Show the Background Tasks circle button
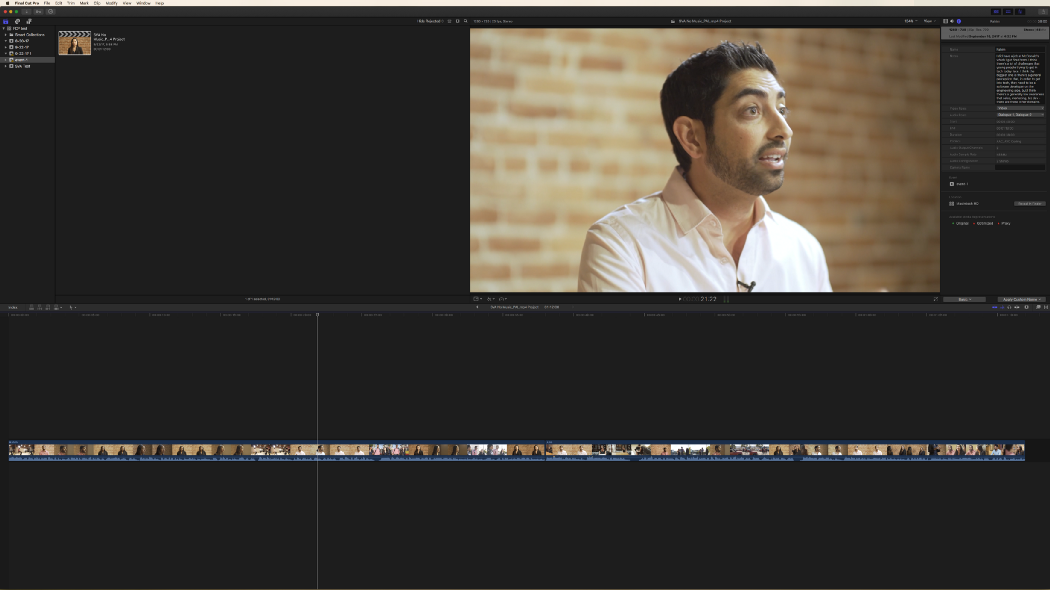 pyautogui.click(x=50, y=11)
